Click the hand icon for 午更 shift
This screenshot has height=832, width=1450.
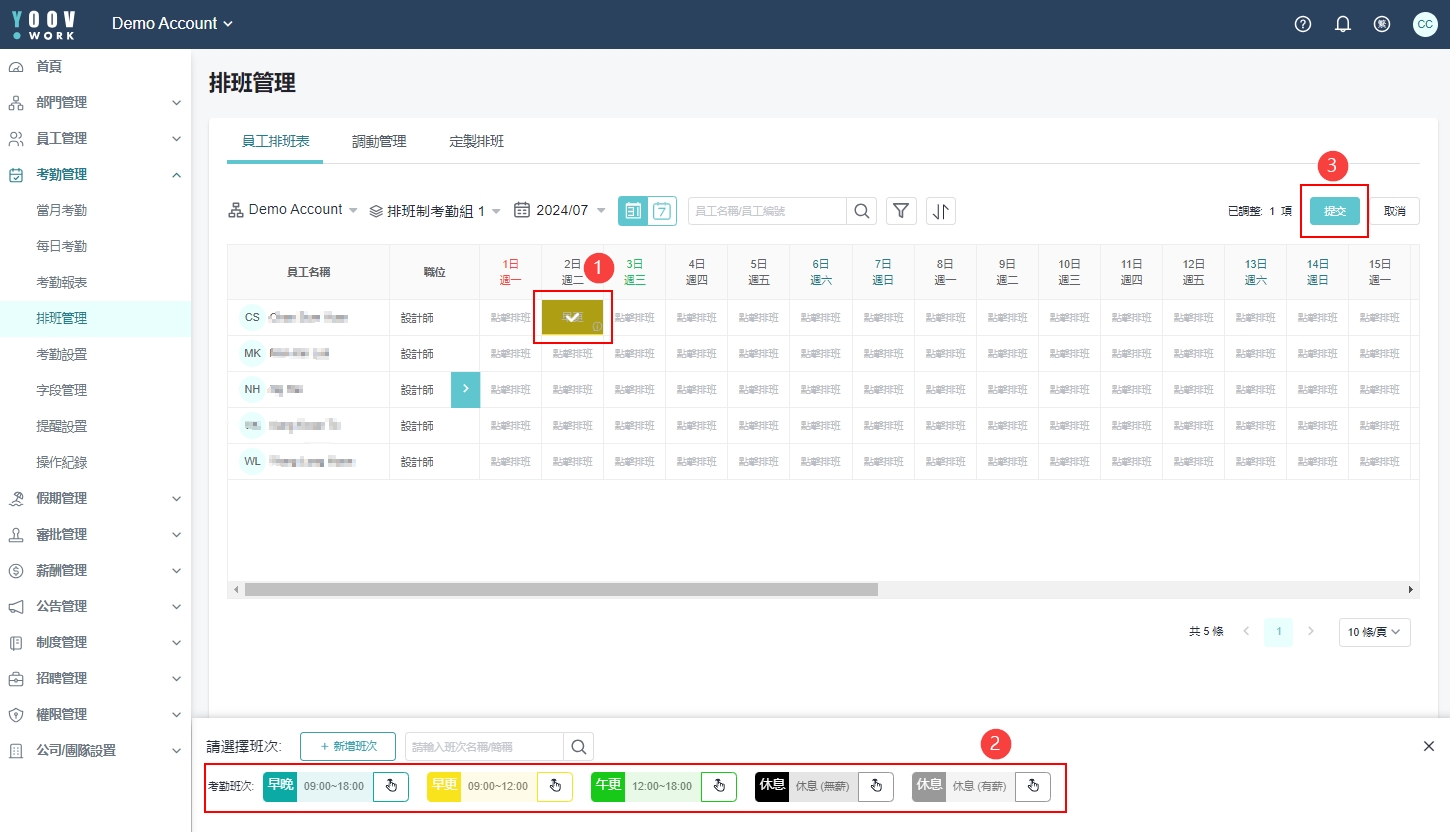[x=719, y=787]
